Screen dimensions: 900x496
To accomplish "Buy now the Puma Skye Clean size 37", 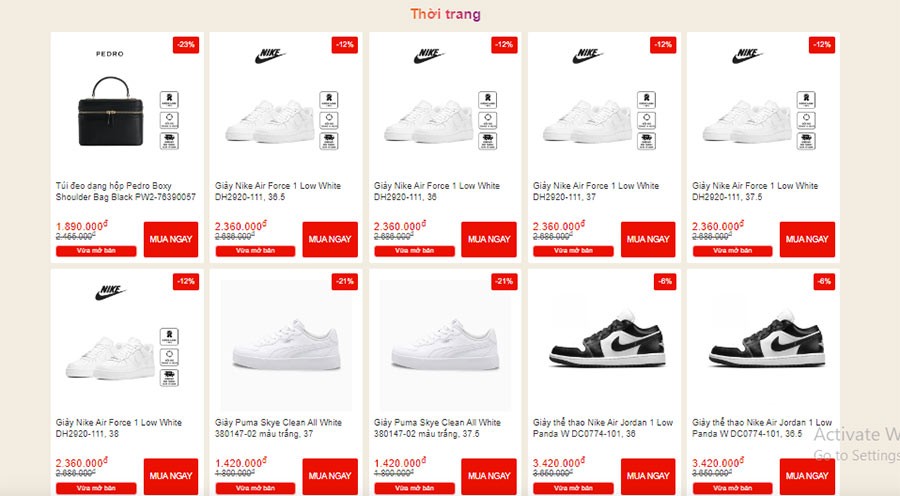I will 330,476.
